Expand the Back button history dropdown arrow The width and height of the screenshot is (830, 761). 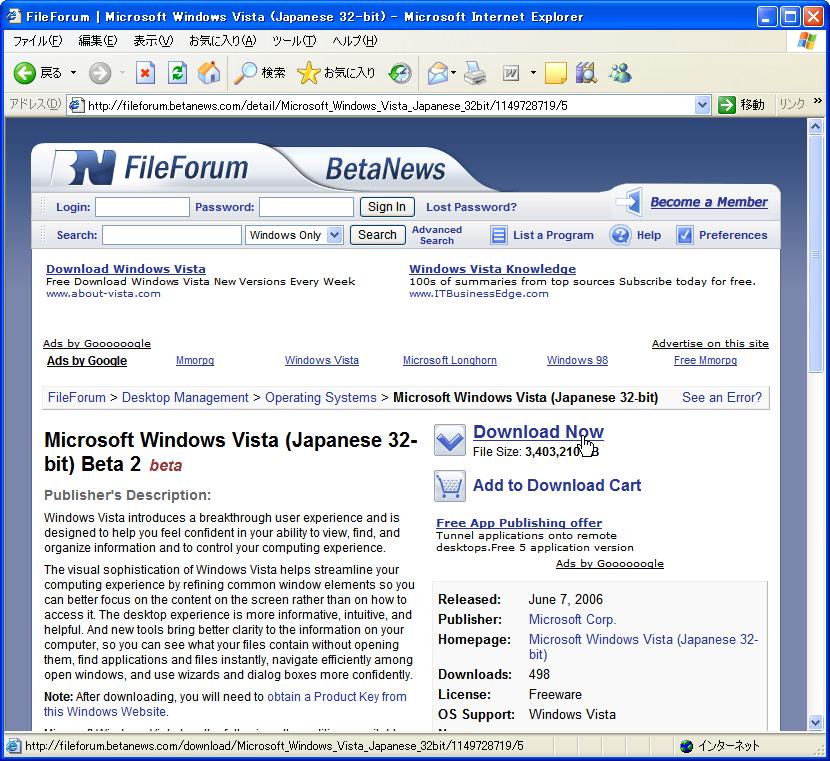point(74,73)
